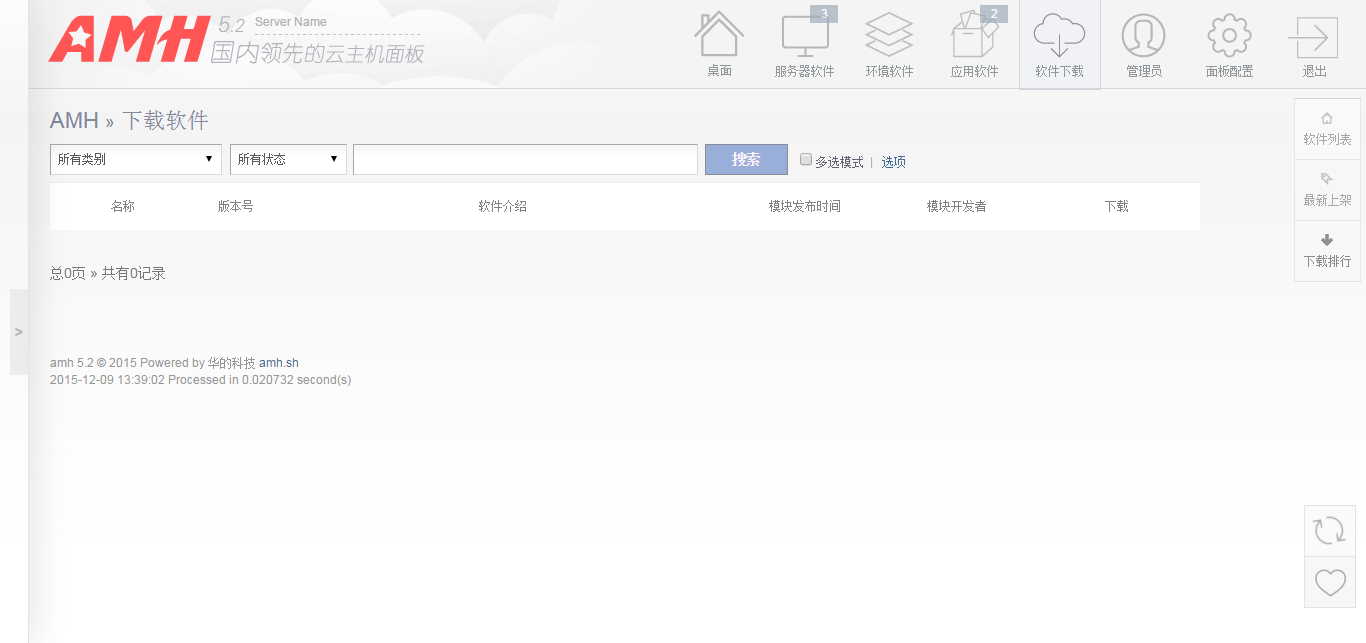Click the refresh arrows icon
The width and height of the screenshot is (1366, 643).
click(1329, 530)
